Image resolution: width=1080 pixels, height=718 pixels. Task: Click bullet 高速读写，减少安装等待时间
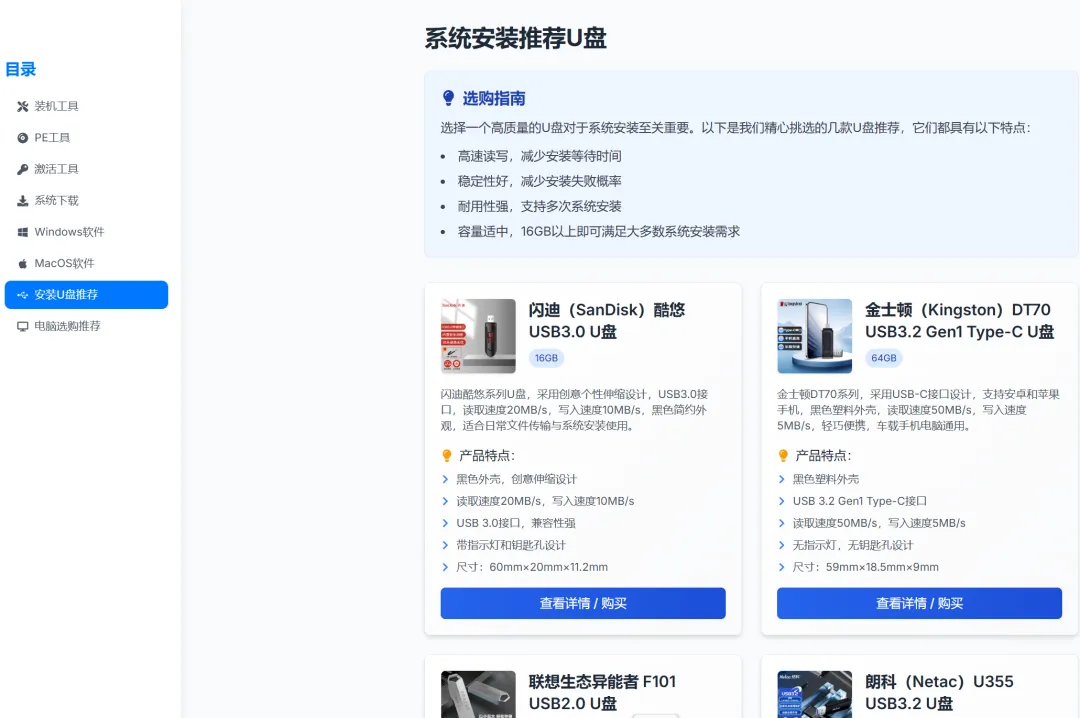coord(539,156)
